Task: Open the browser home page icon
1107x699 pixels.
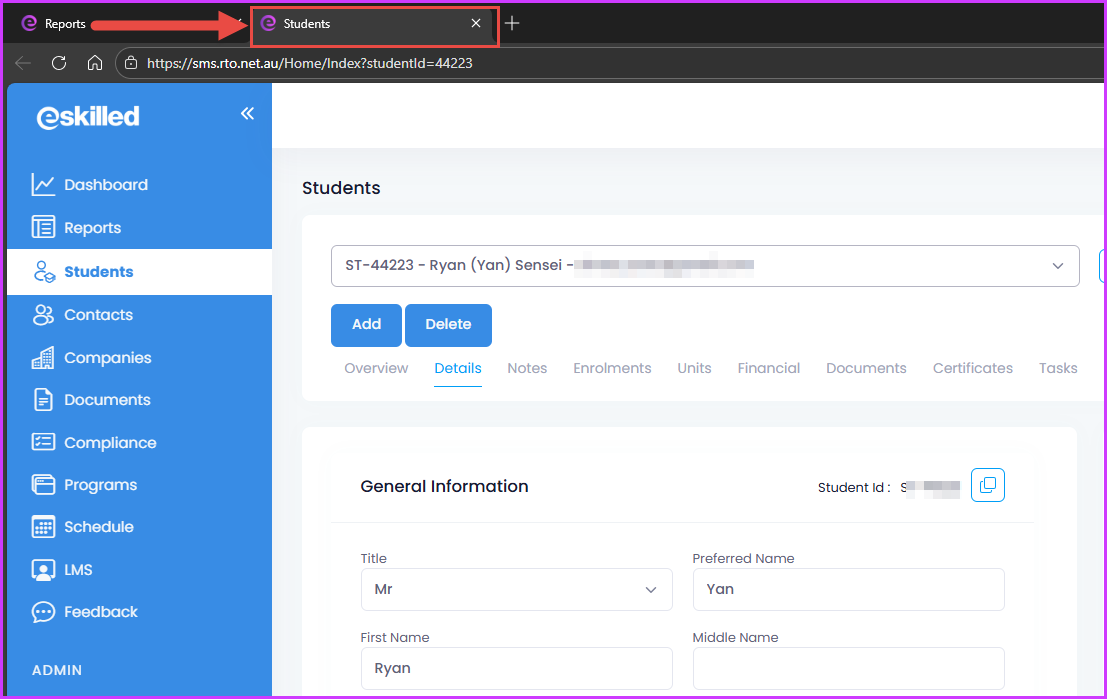Action: pyautogui.click(x=95, y=63)
